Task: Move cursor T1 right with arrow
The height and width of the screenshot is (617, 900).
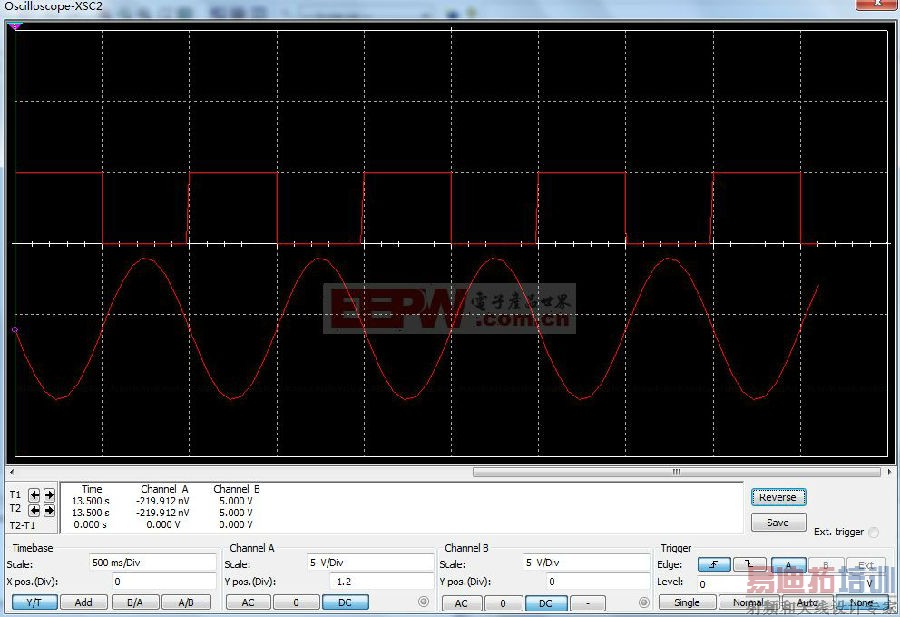Action: 48,495
